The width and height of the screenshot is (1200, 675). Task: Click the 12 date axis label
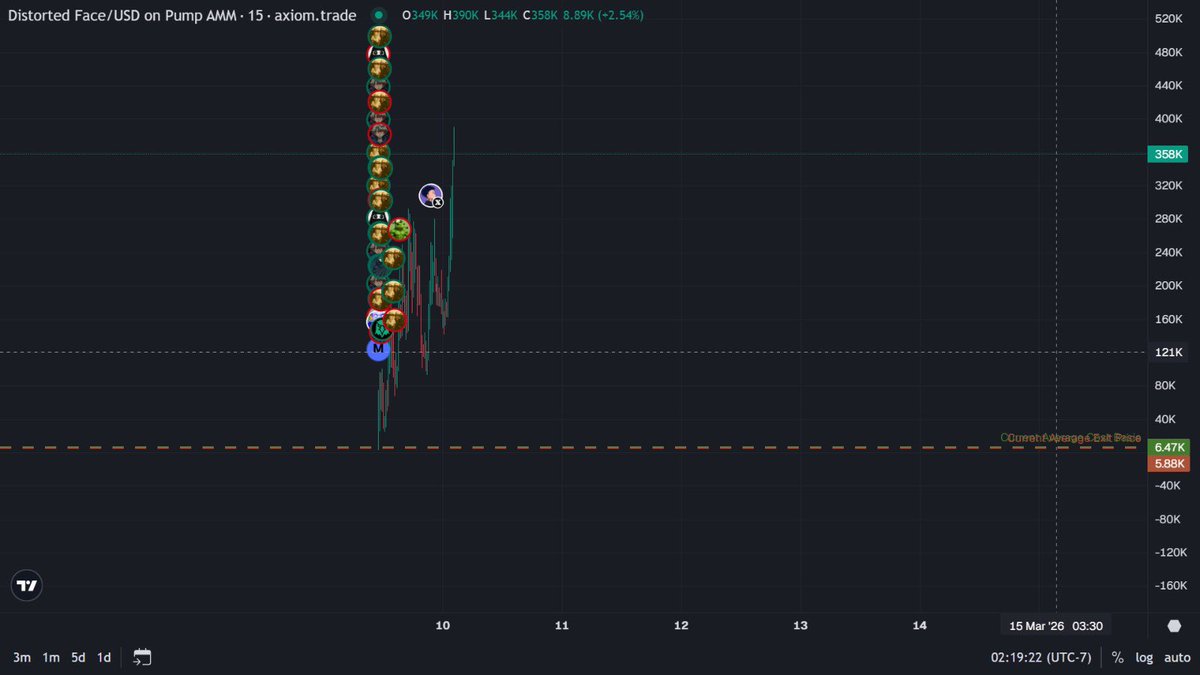681,625
